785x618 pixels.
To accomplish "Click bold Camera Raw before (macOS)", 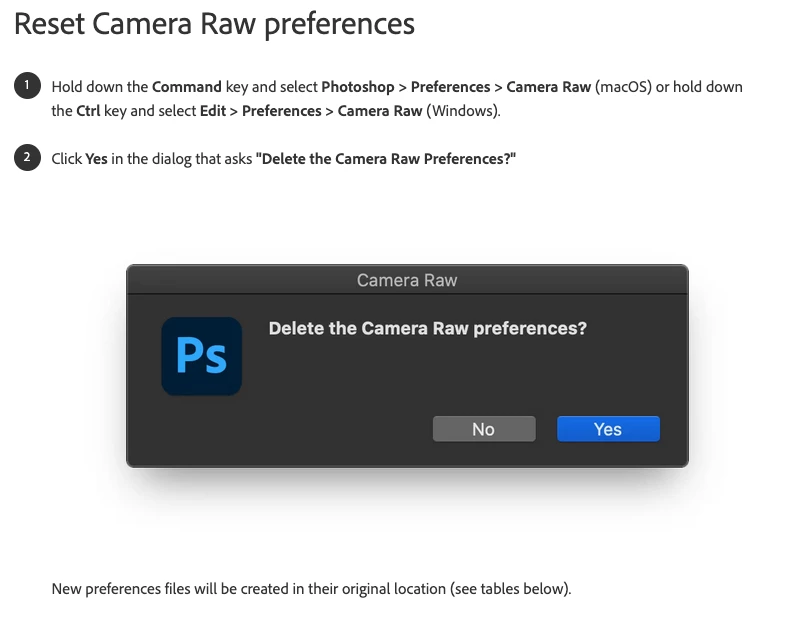I will point(549,87).
